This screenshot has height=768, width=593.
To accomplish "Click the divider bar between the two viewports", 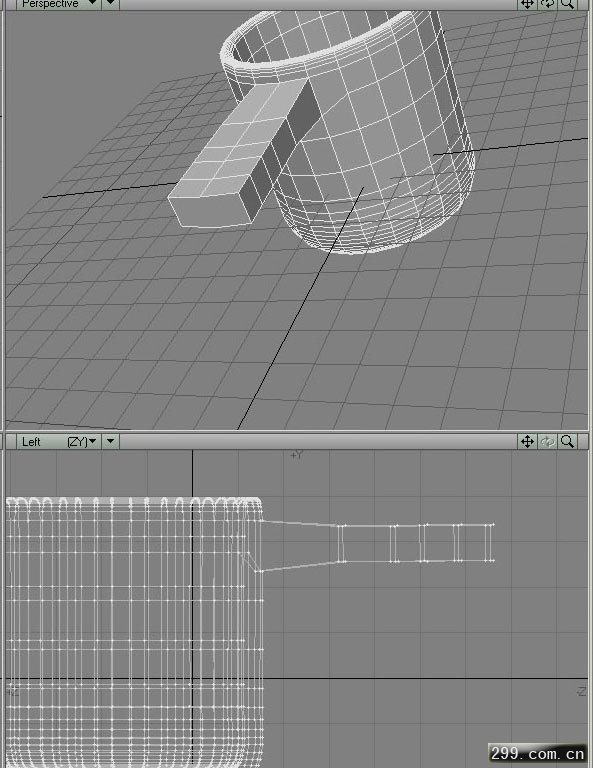I will click(296, 432).
